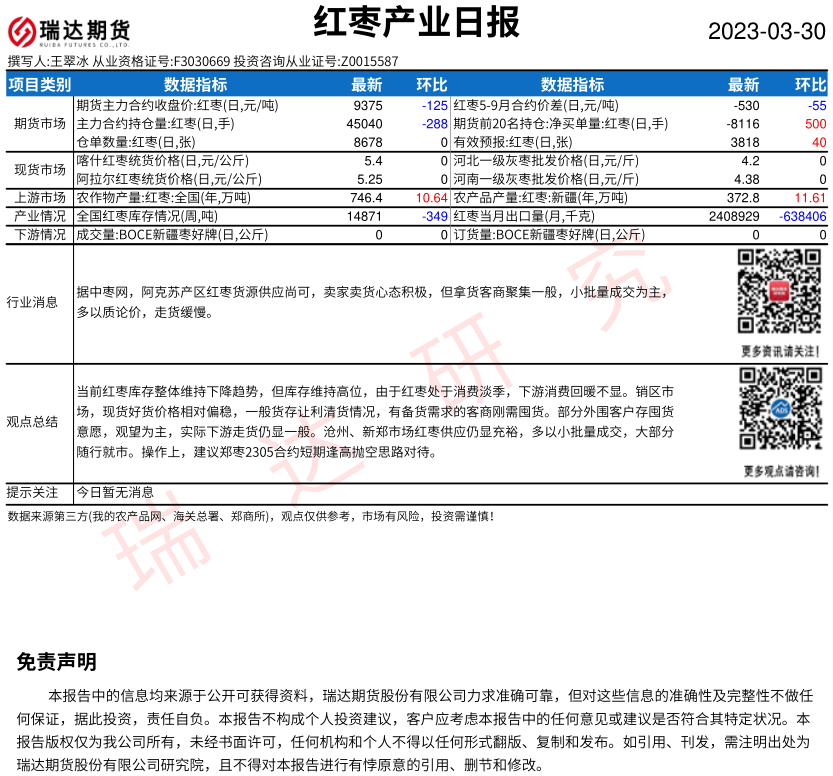833x776 pixels.
Task: Select the 红枣产业日报 title
Action: click(416, 22)
